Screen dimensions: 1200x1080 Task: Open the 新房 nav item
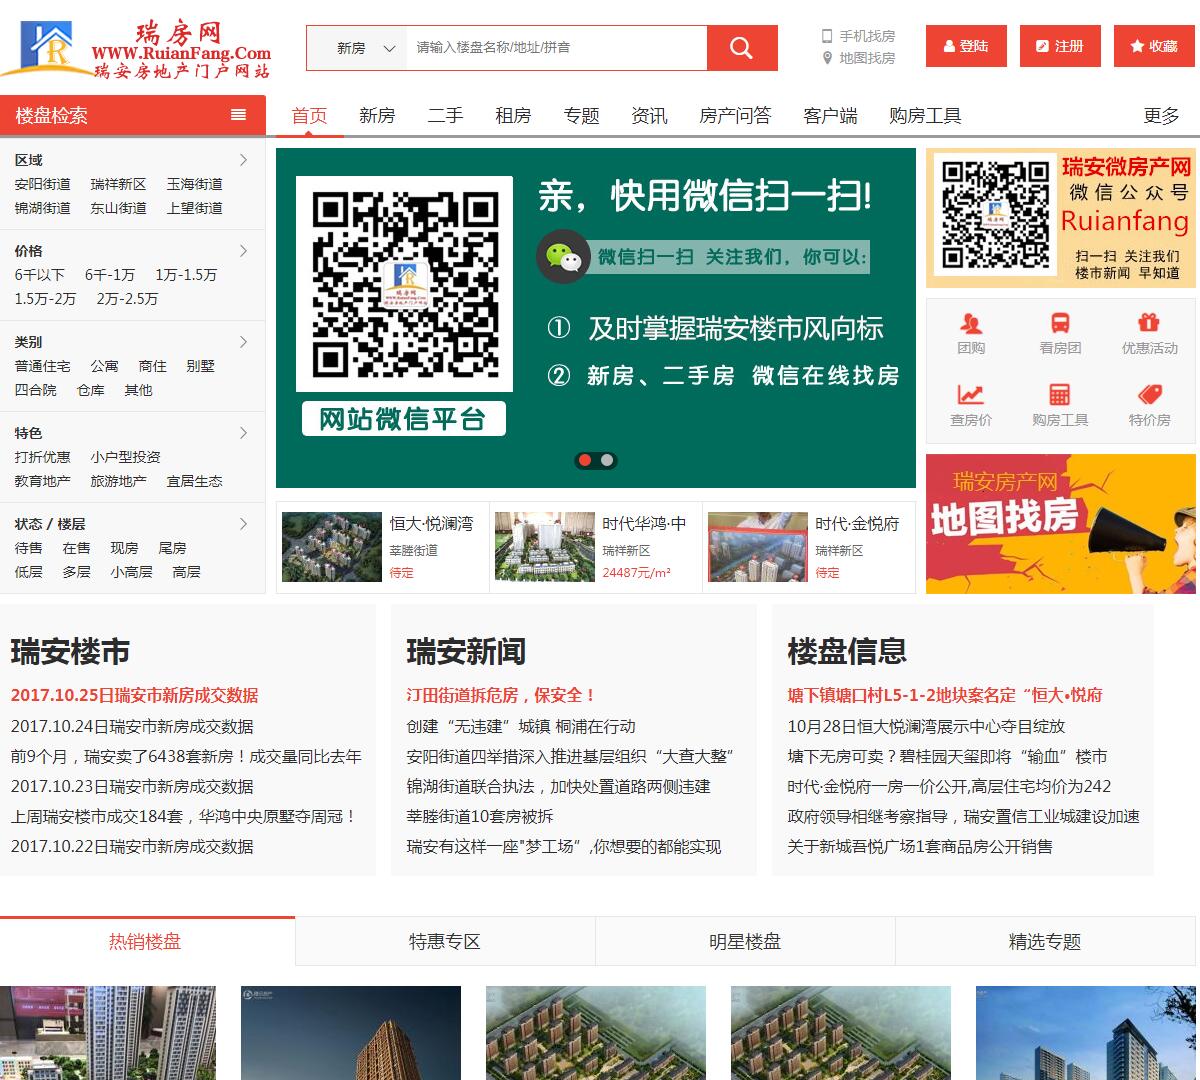coord(377,116)
